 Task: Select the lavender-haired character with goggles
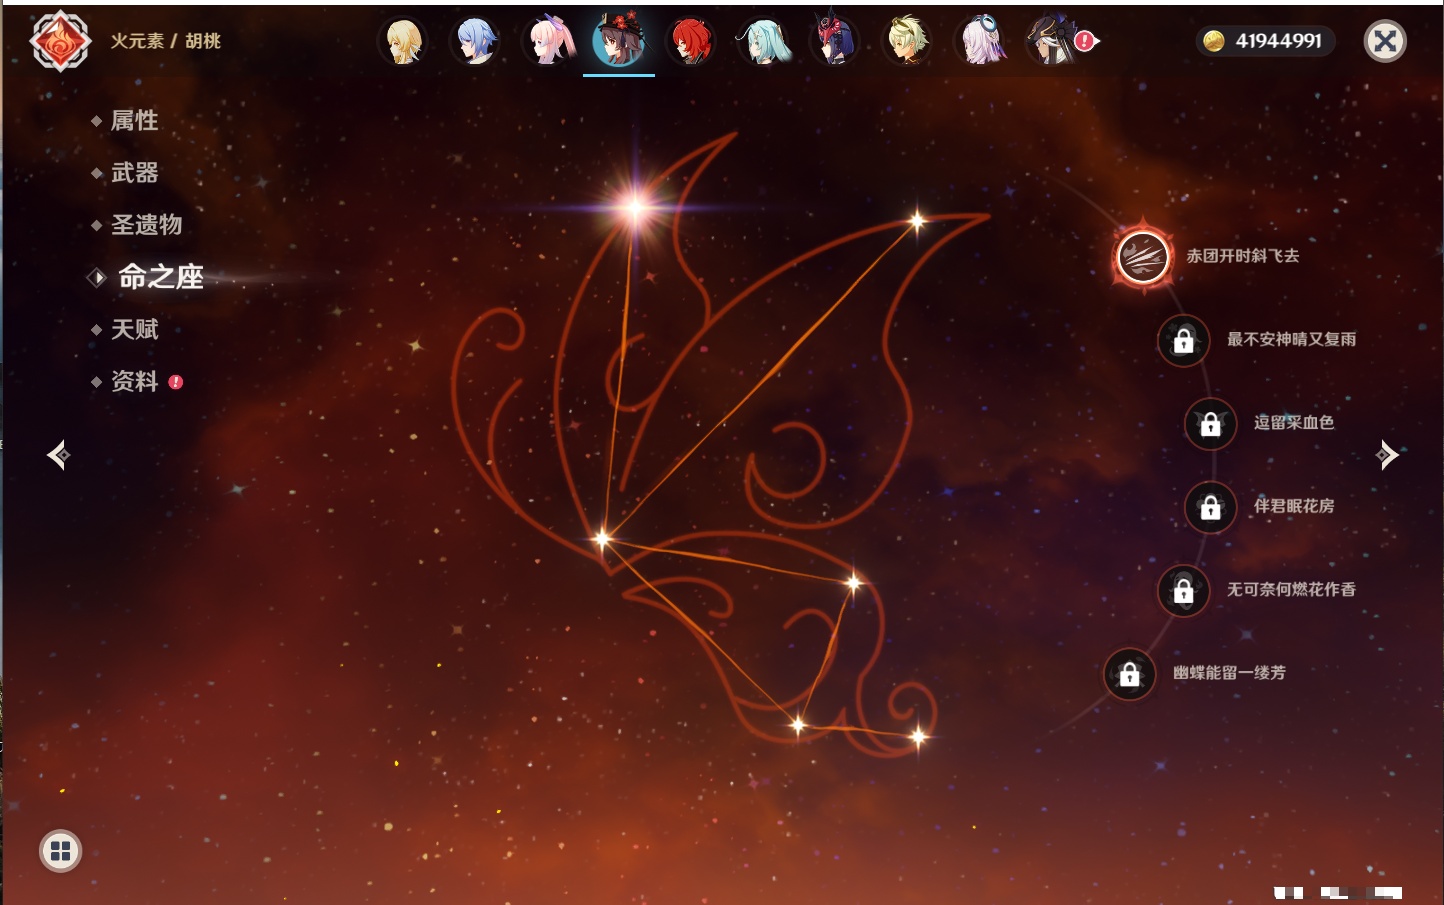pyautogui.click(x=979, y=42)
